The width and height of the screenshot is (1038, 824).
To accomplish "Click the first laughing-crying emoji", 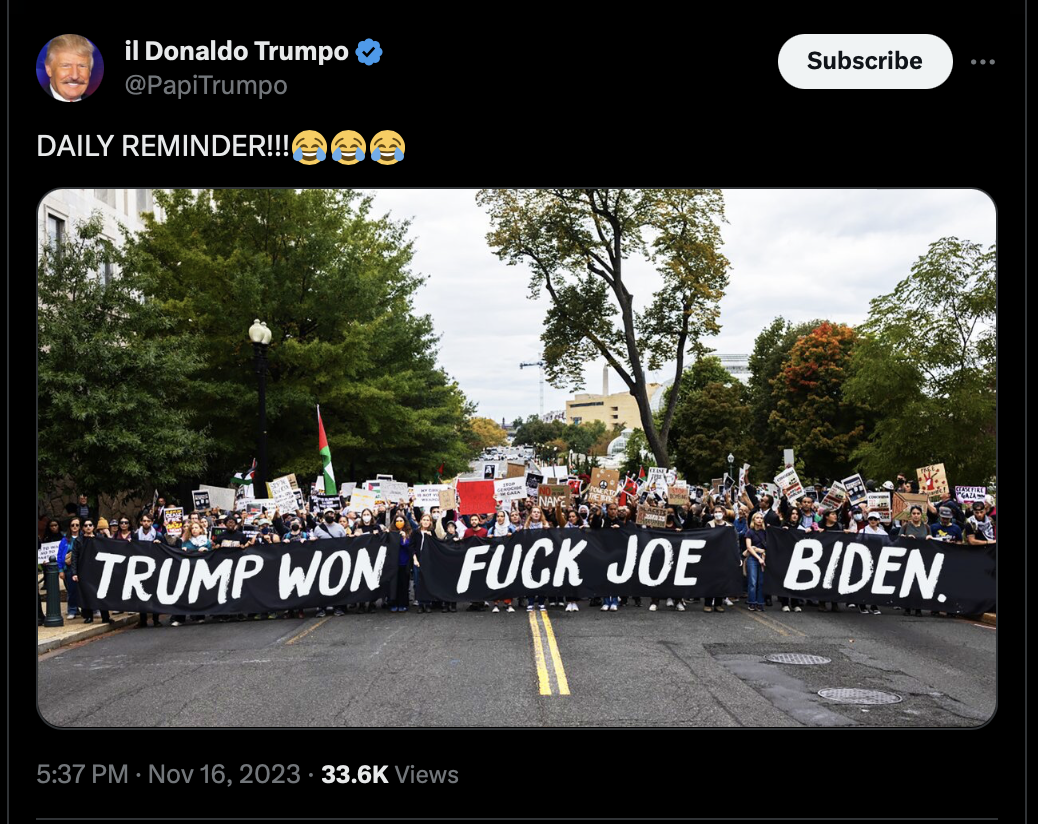I will click(309, 147).
